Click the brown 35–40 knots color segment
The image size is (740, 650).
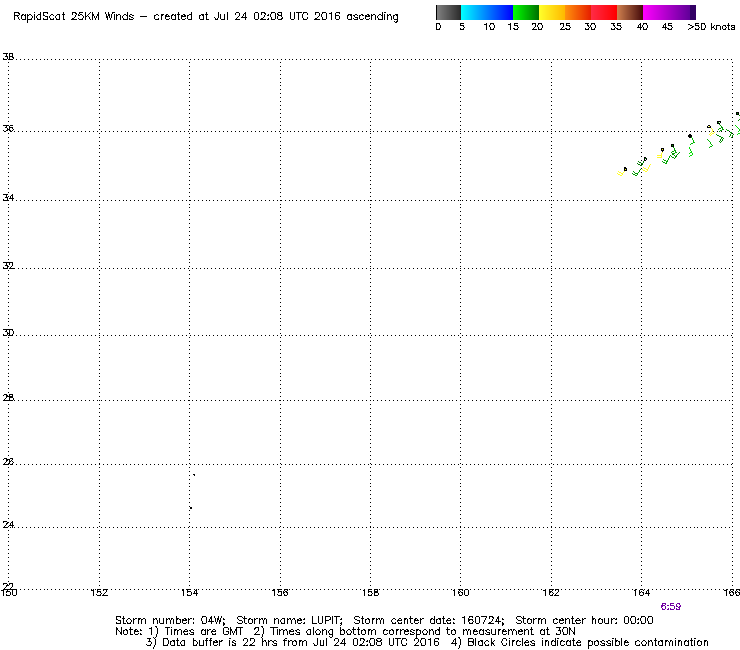coord(630,12)
